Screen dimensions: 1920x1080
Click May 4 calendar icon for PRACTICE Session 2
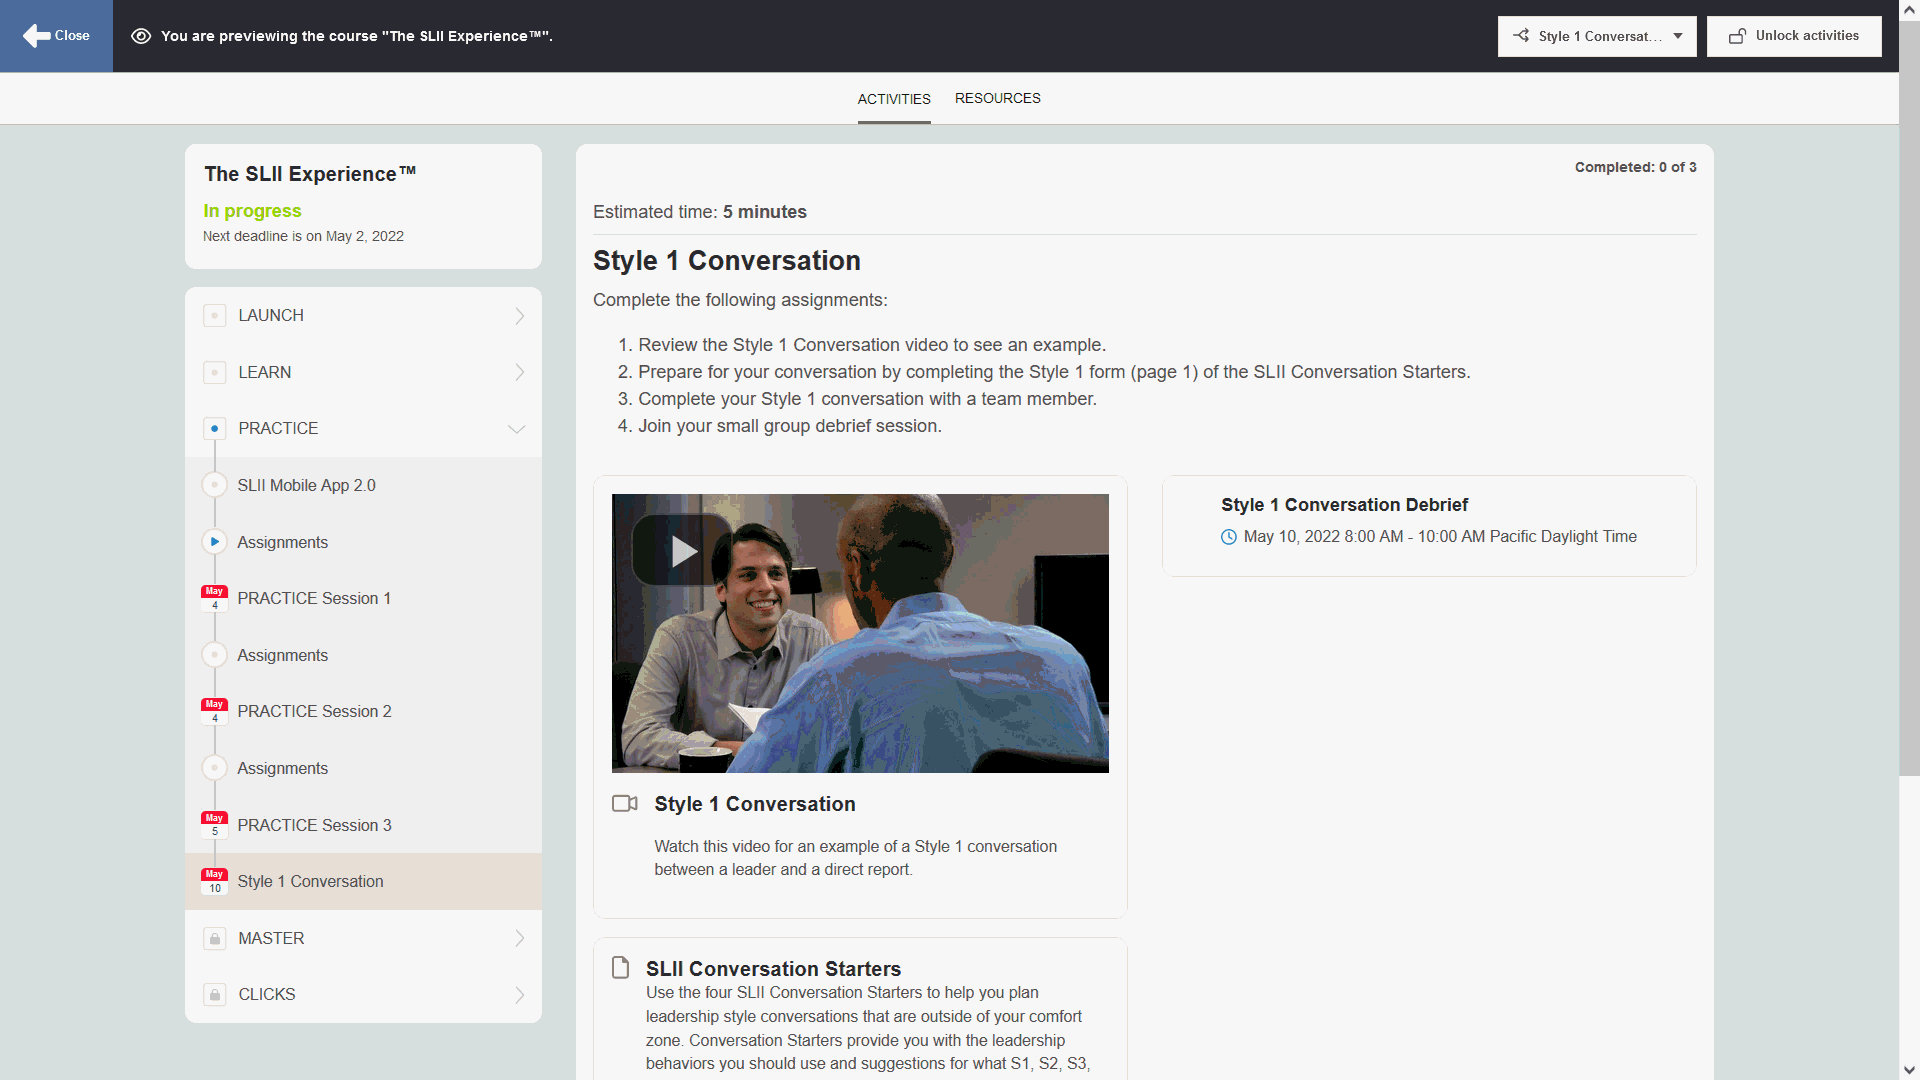214,711
